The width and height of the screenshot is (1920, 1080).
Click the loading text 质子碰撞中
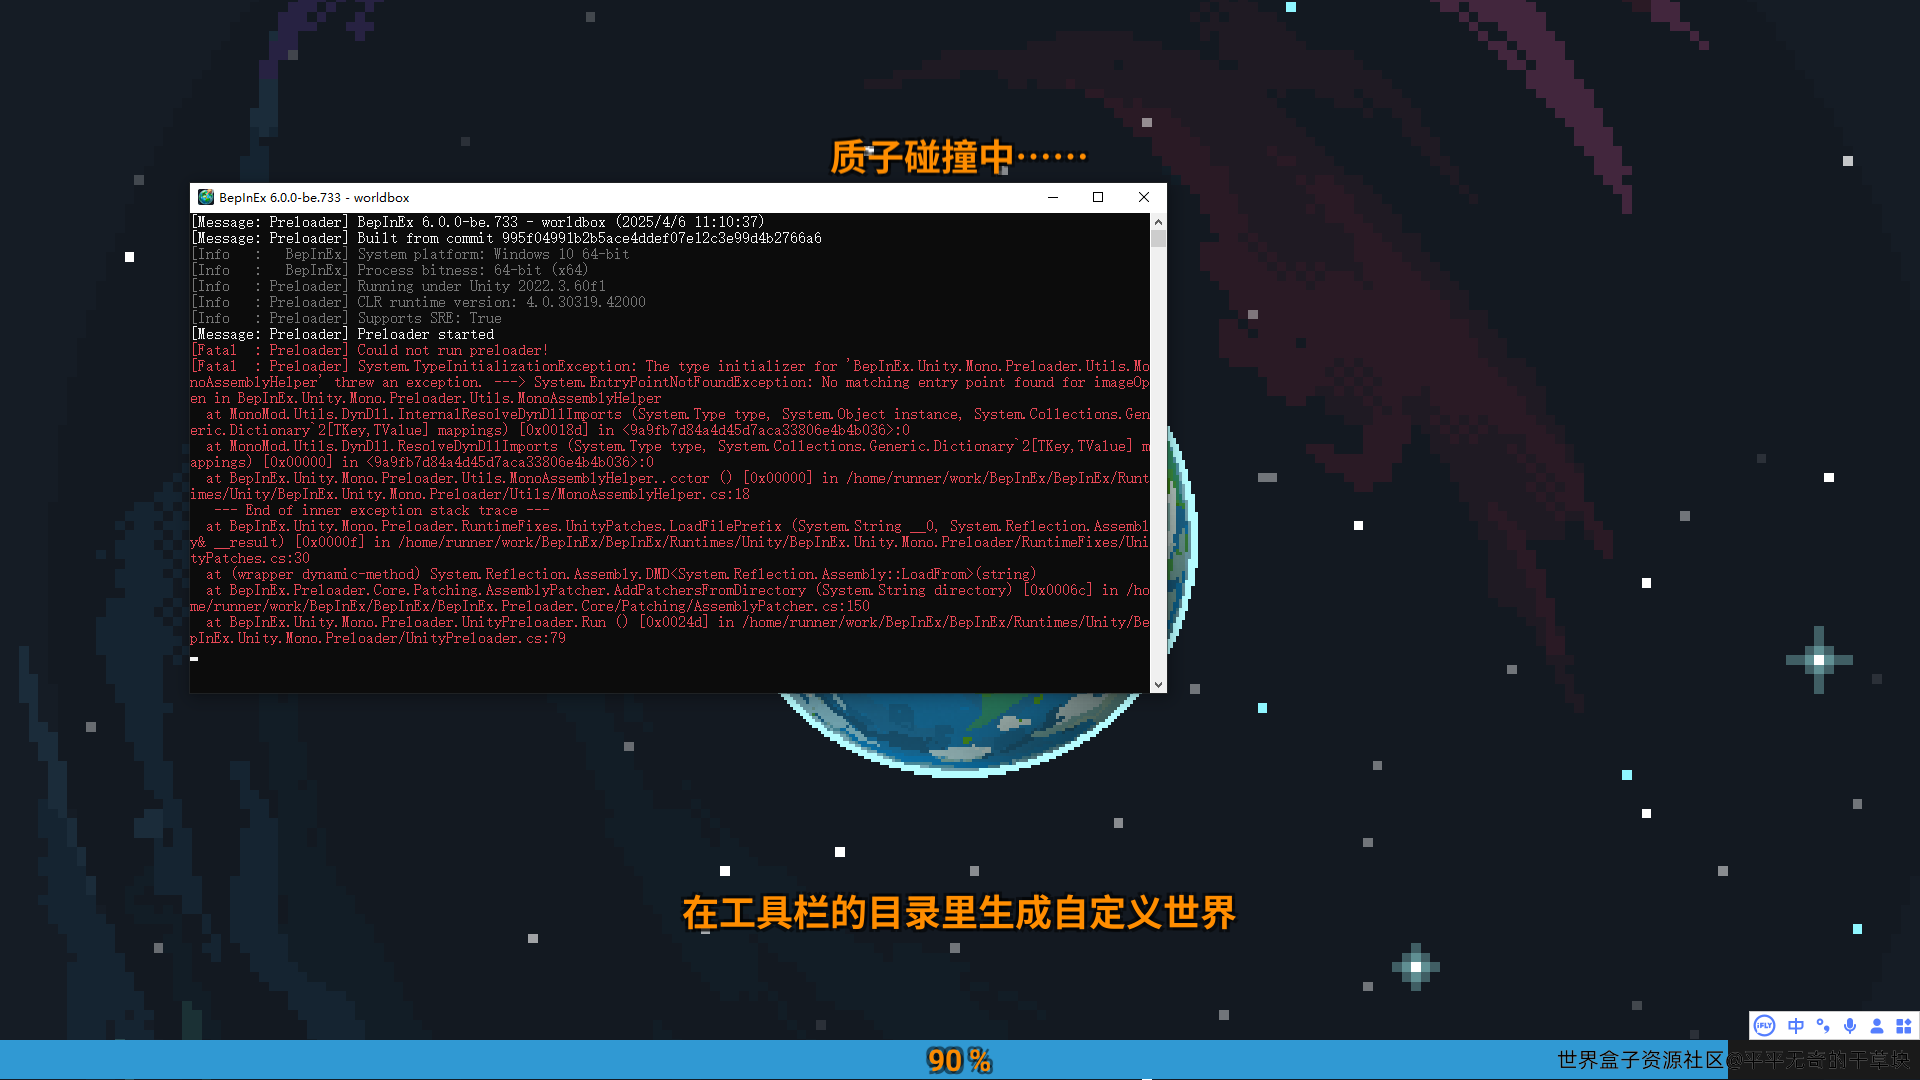point(958,157)
